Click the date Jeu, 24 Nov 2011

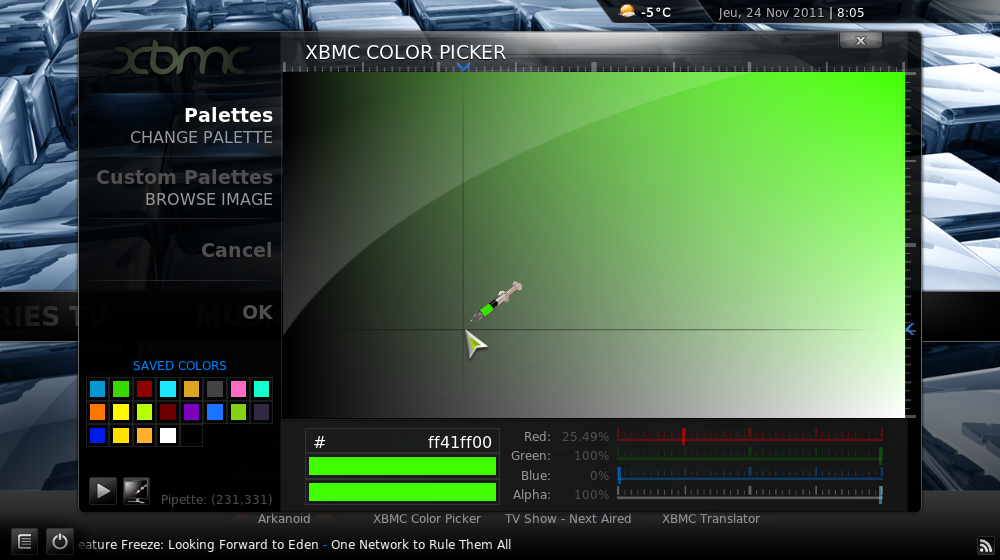click(771, 13)
